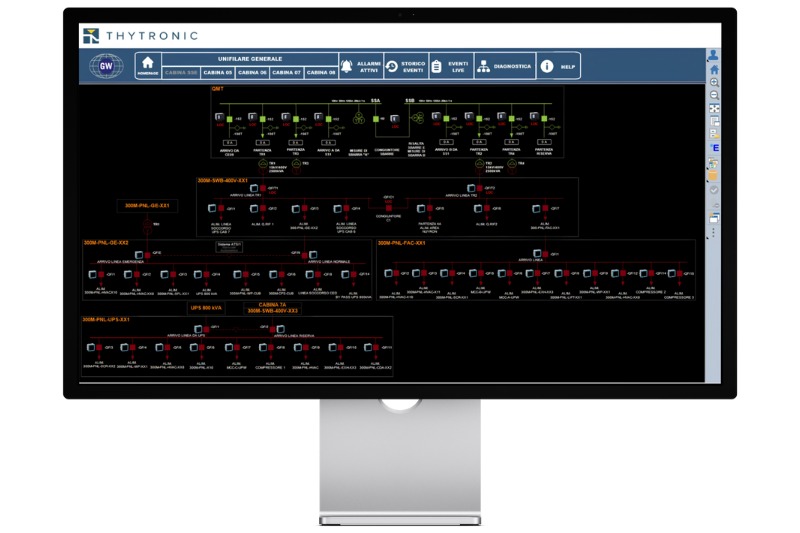The width and height of the screenshot is (800, 533).
Task: Open the three-dots more options in sidebar
Action: [713, 233]
